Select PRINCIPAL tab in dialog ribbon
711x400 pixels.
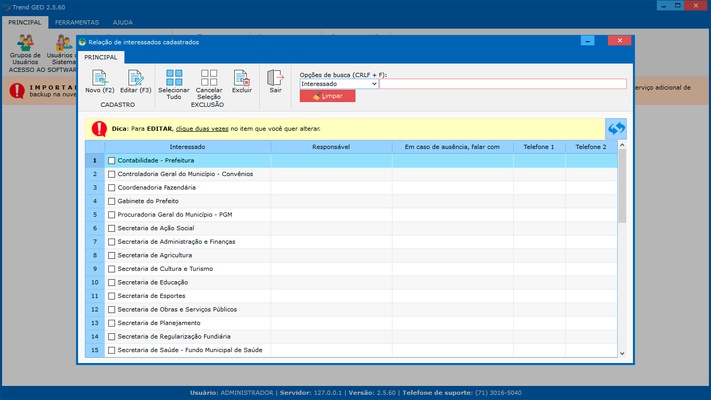click(101, 58)
